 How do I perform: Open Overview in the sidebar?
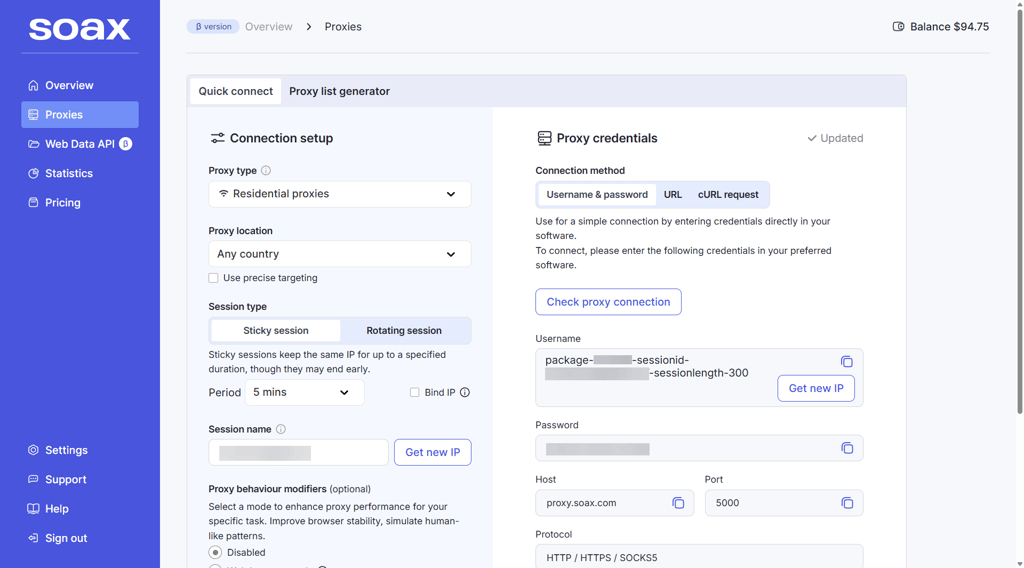click(80, 86)
